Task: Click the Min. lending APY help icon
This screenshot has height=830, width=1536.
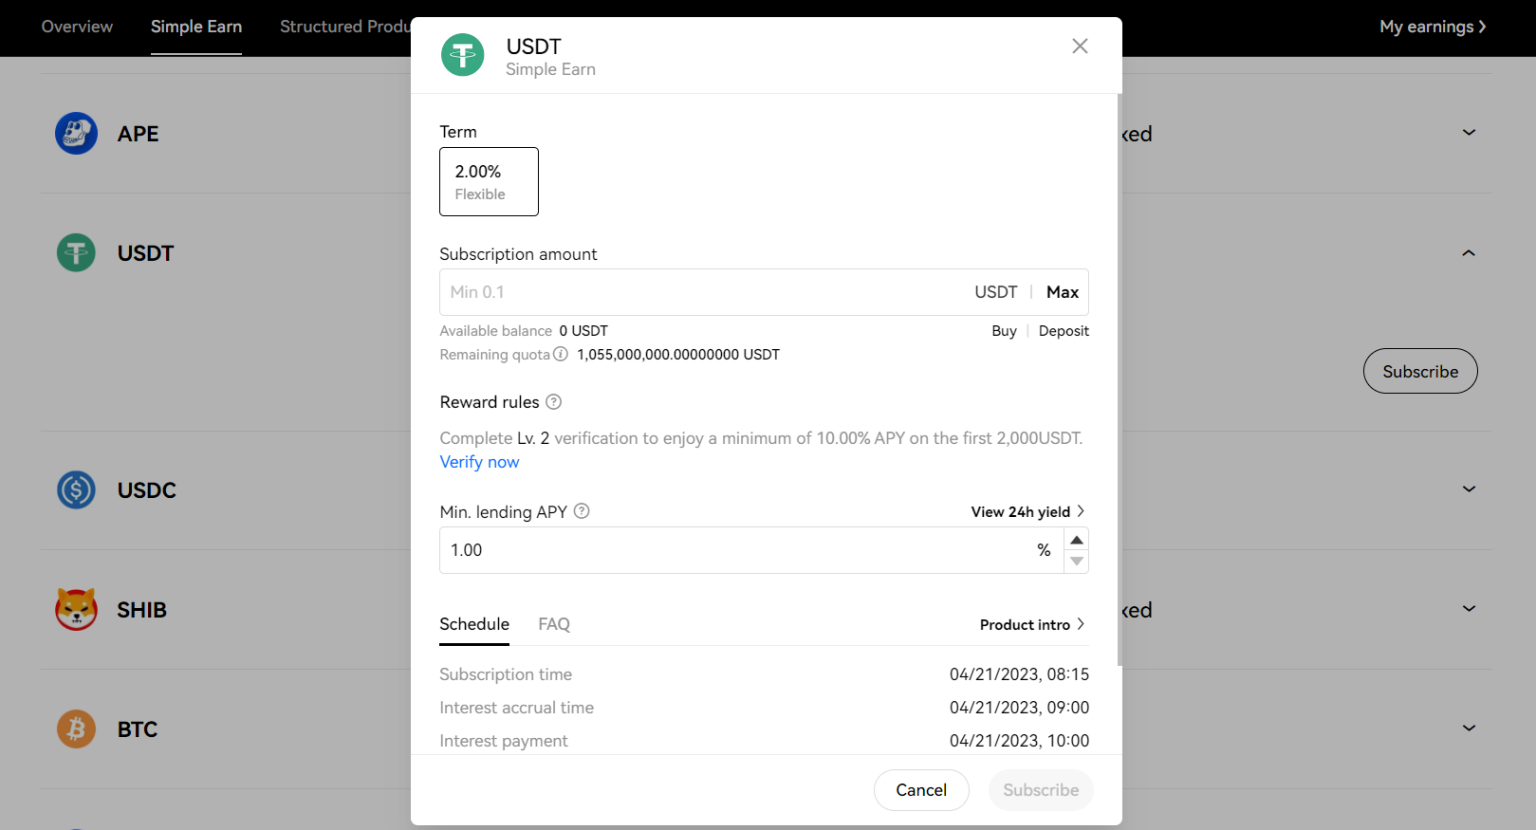Action: click(x=581, y=511)
